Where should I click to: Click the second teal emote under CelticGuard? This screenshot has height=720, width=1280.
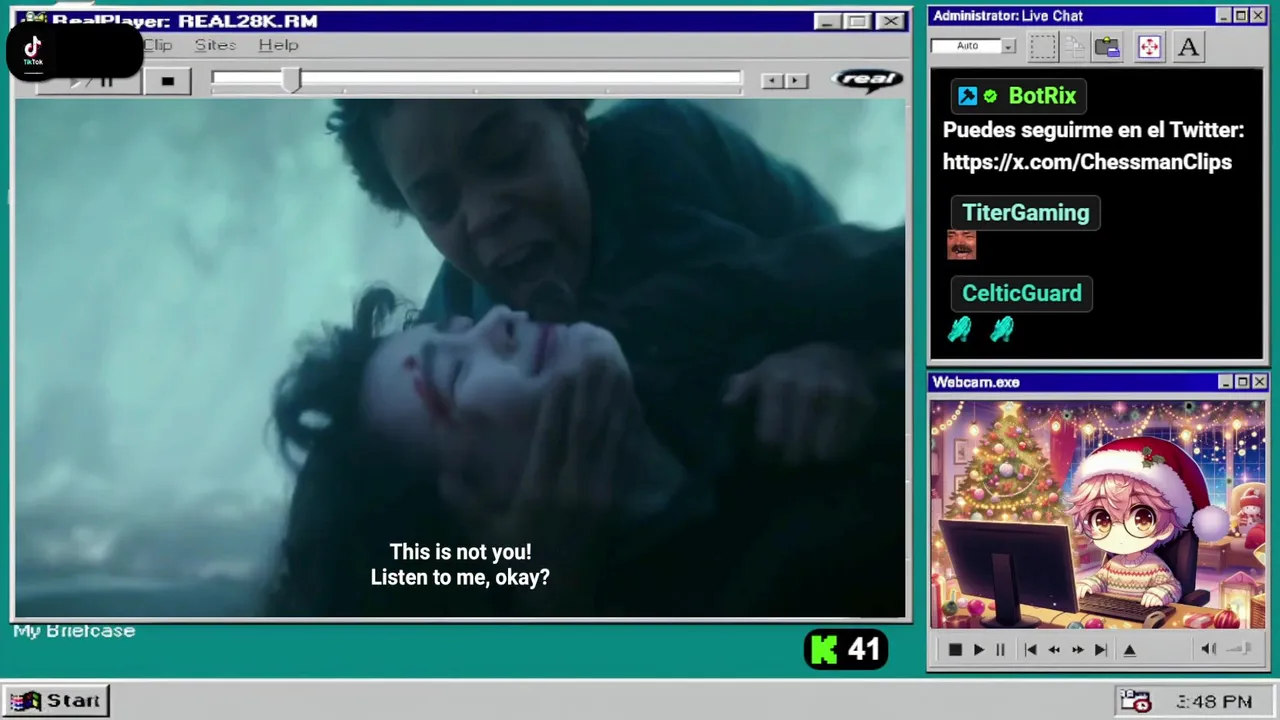pos(1002,329)
